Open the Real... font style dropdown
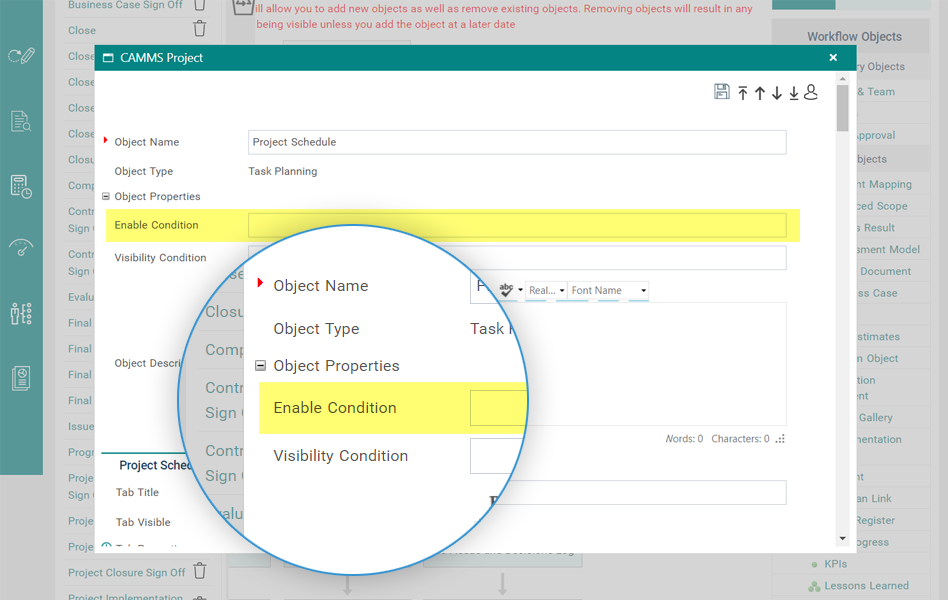The width and height of the screenshot is (948, 600). click(x=546, y=290)
